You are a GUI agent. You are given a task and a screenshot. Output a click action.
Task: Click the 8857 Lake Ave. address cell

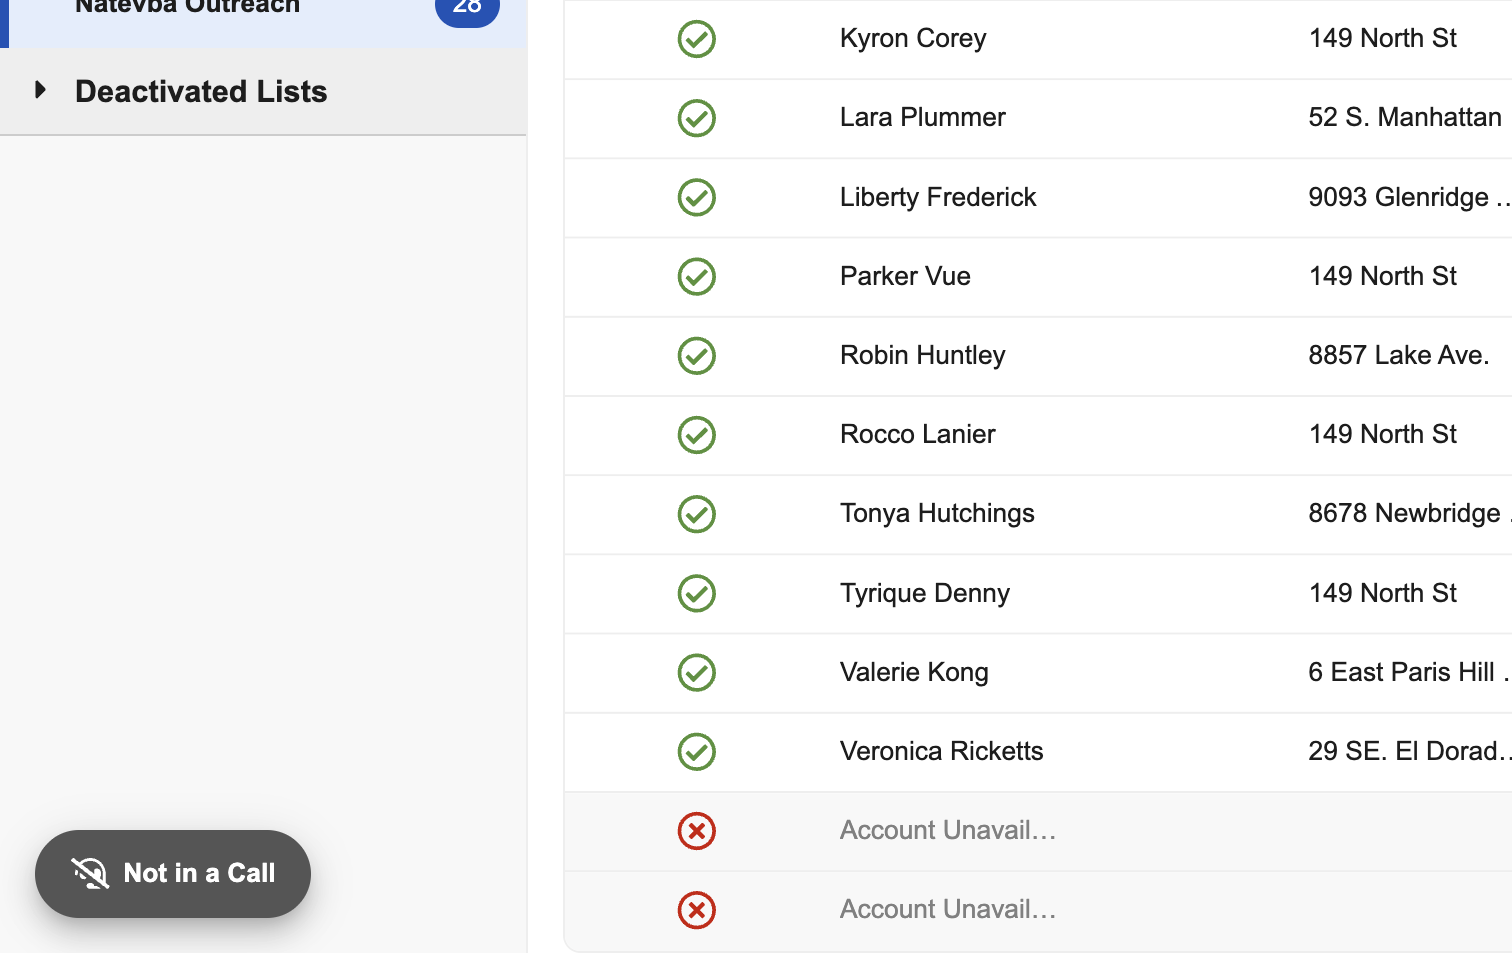(1398, 355)
